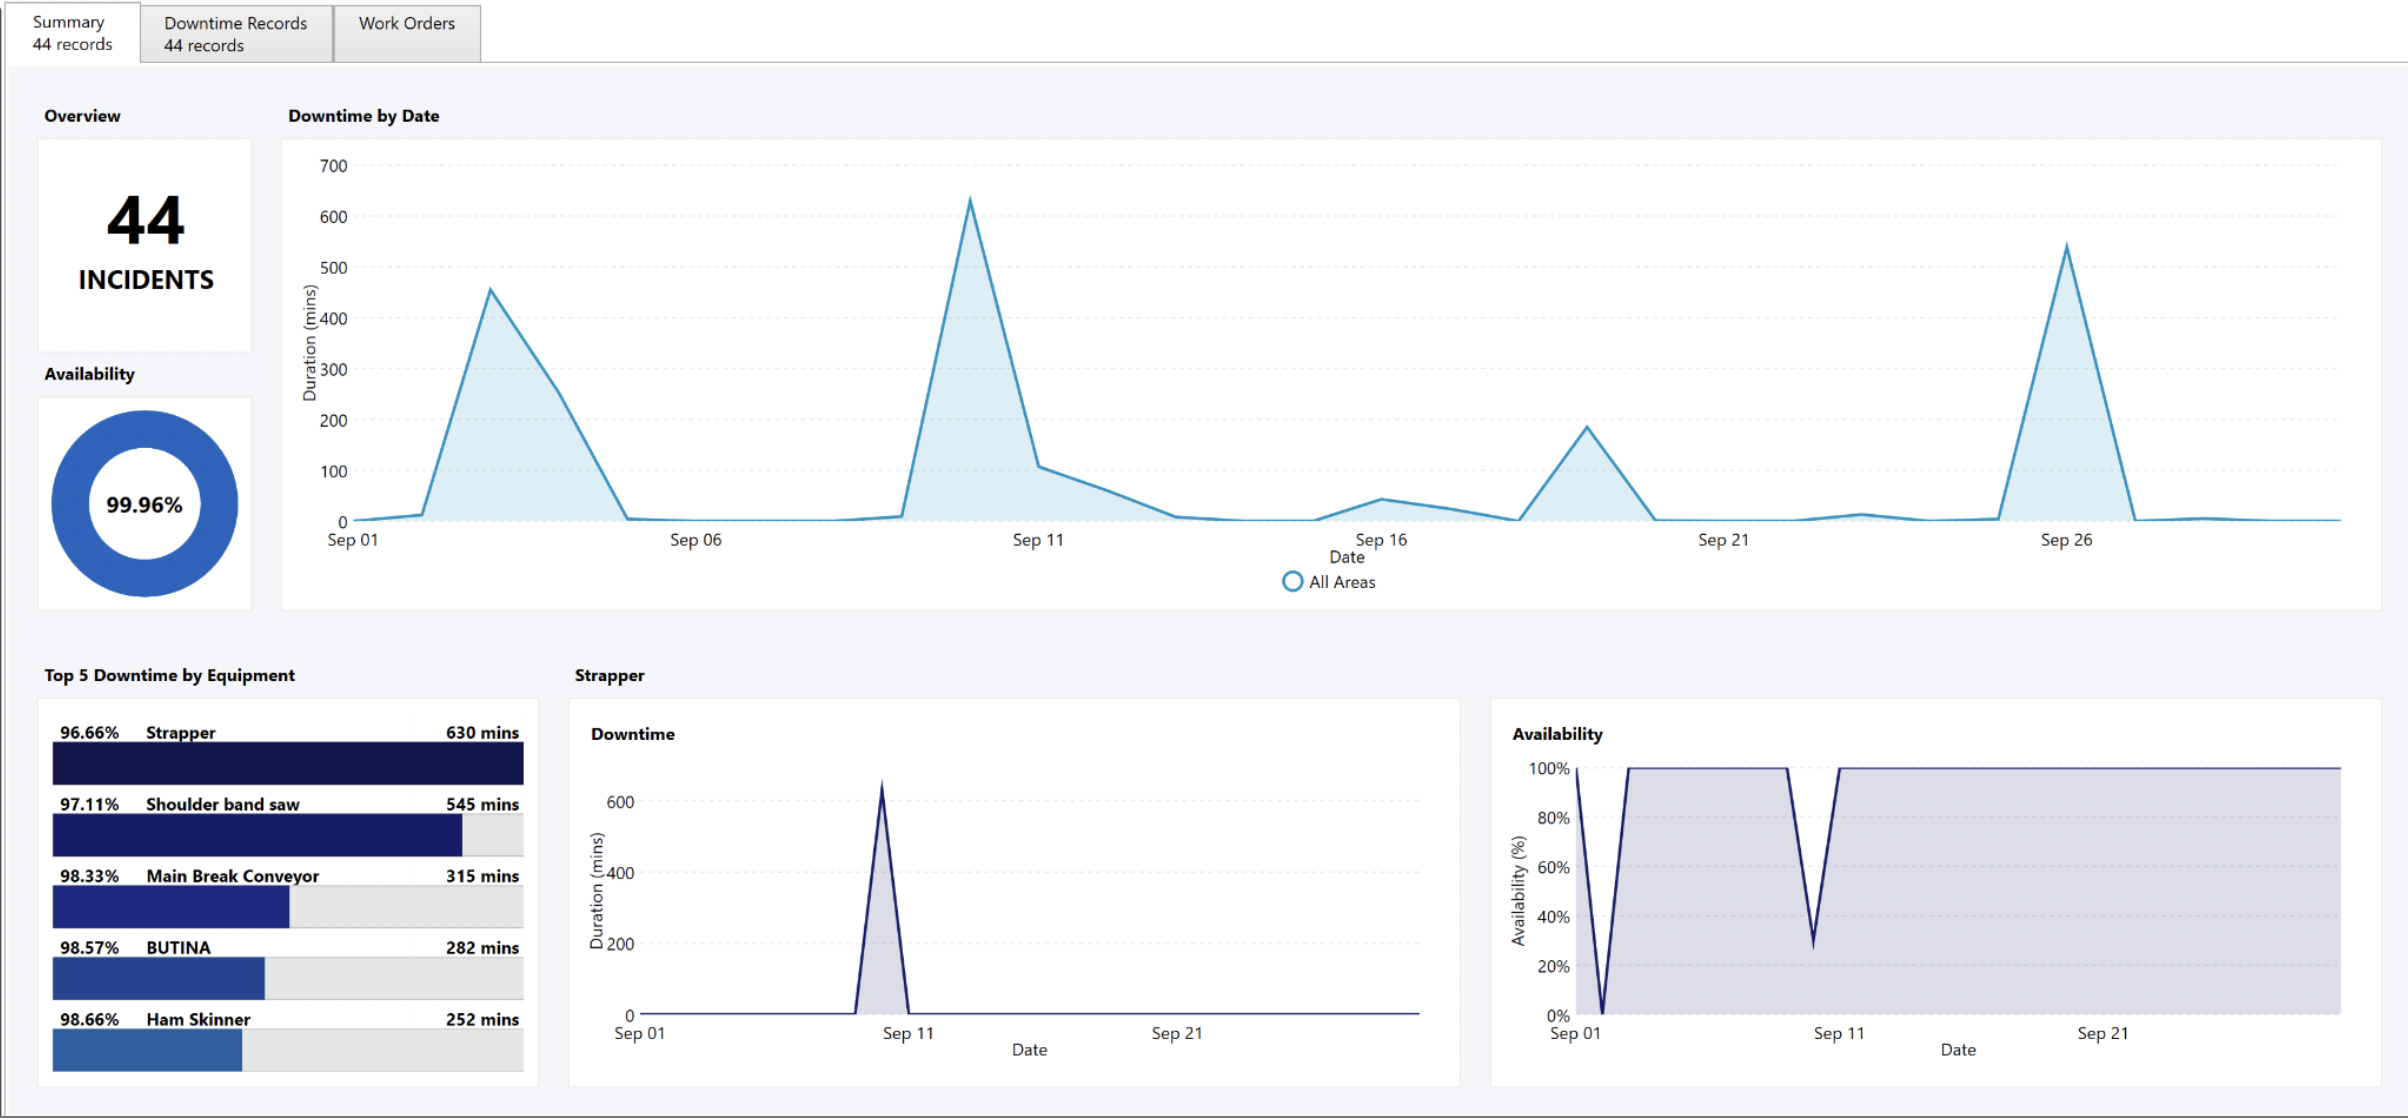2408x1120 pixels.
Task: Select the Summary tab
Action: pos(70,32)
